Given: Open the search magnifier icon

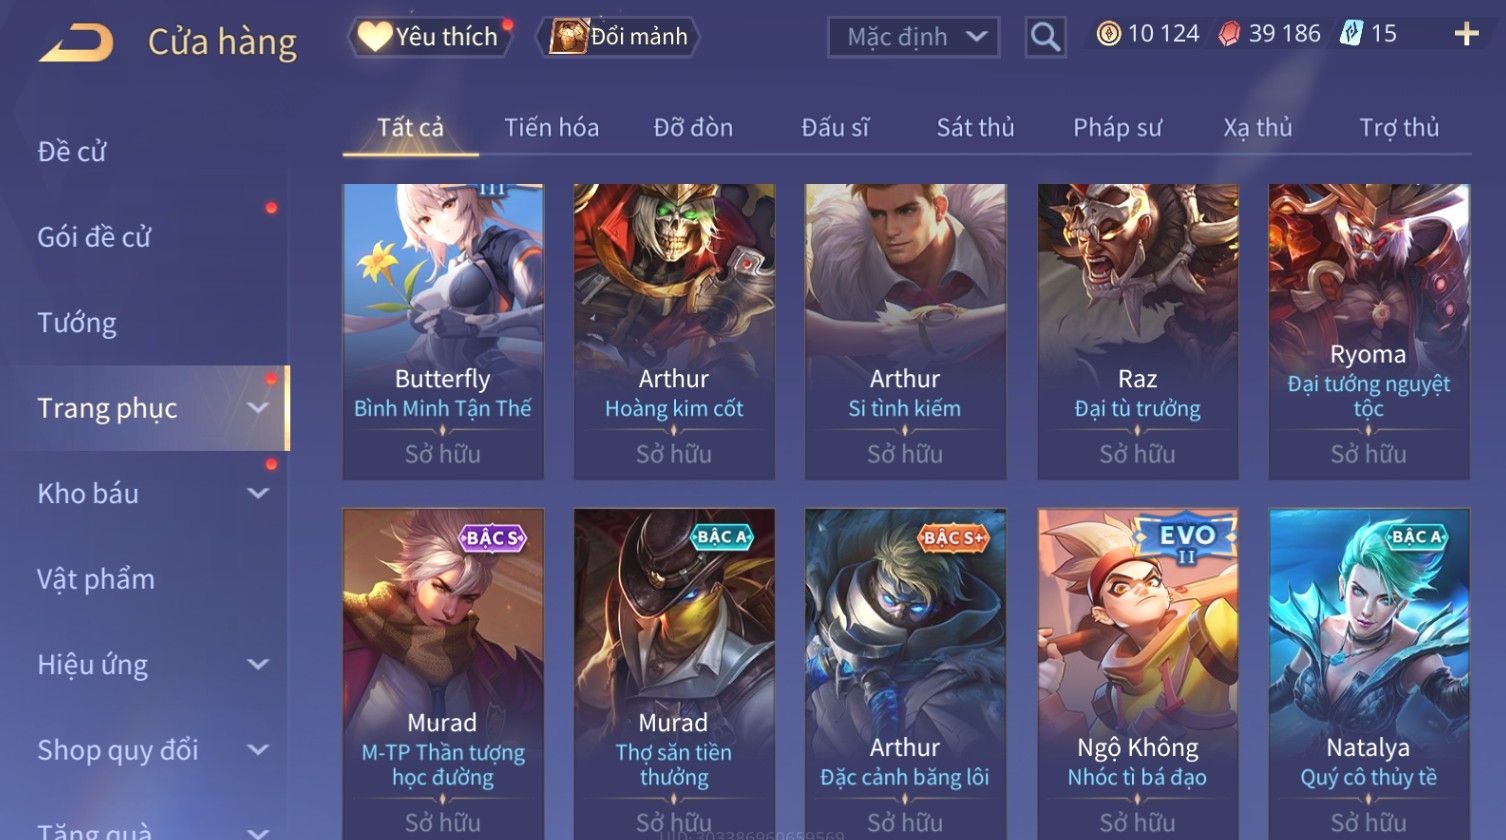Looking at the screenshot, I should pyautogui.click(x=1045, y=37).
